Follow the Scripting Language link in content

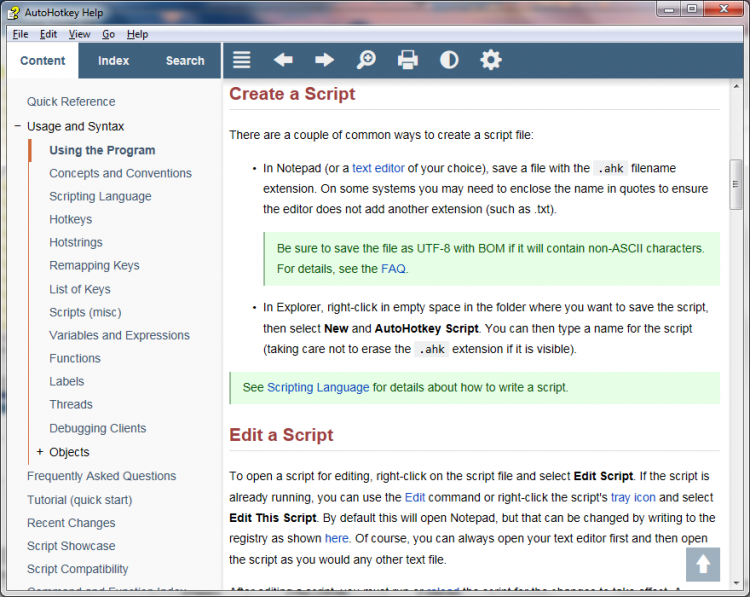(x=318, y=387)
